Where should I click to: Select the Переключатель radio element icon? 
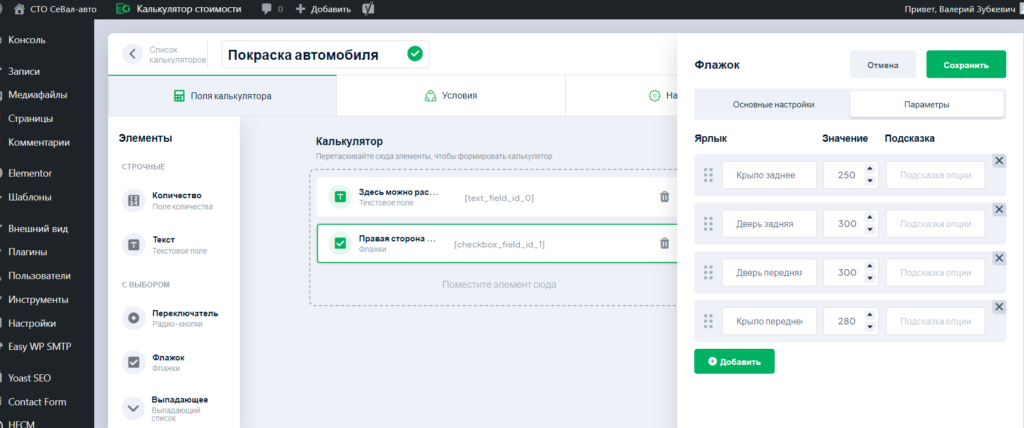click(x=133, y=318)
